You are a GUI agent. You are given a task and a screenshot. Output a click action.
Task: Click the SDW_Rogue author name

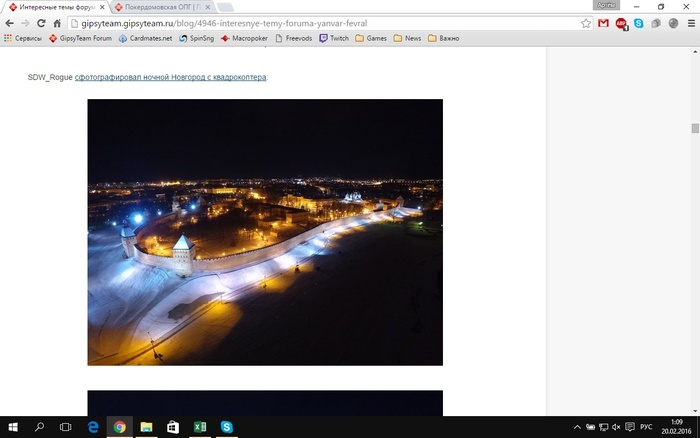50,77
